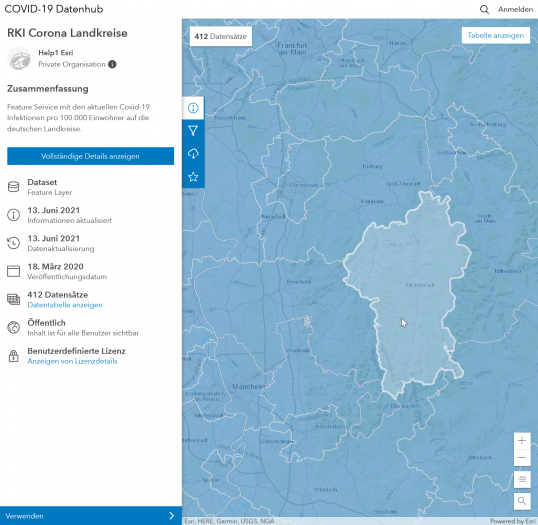
Task: Open the cloud download tool
Action: pyautogui.click(x=193, y=154)
